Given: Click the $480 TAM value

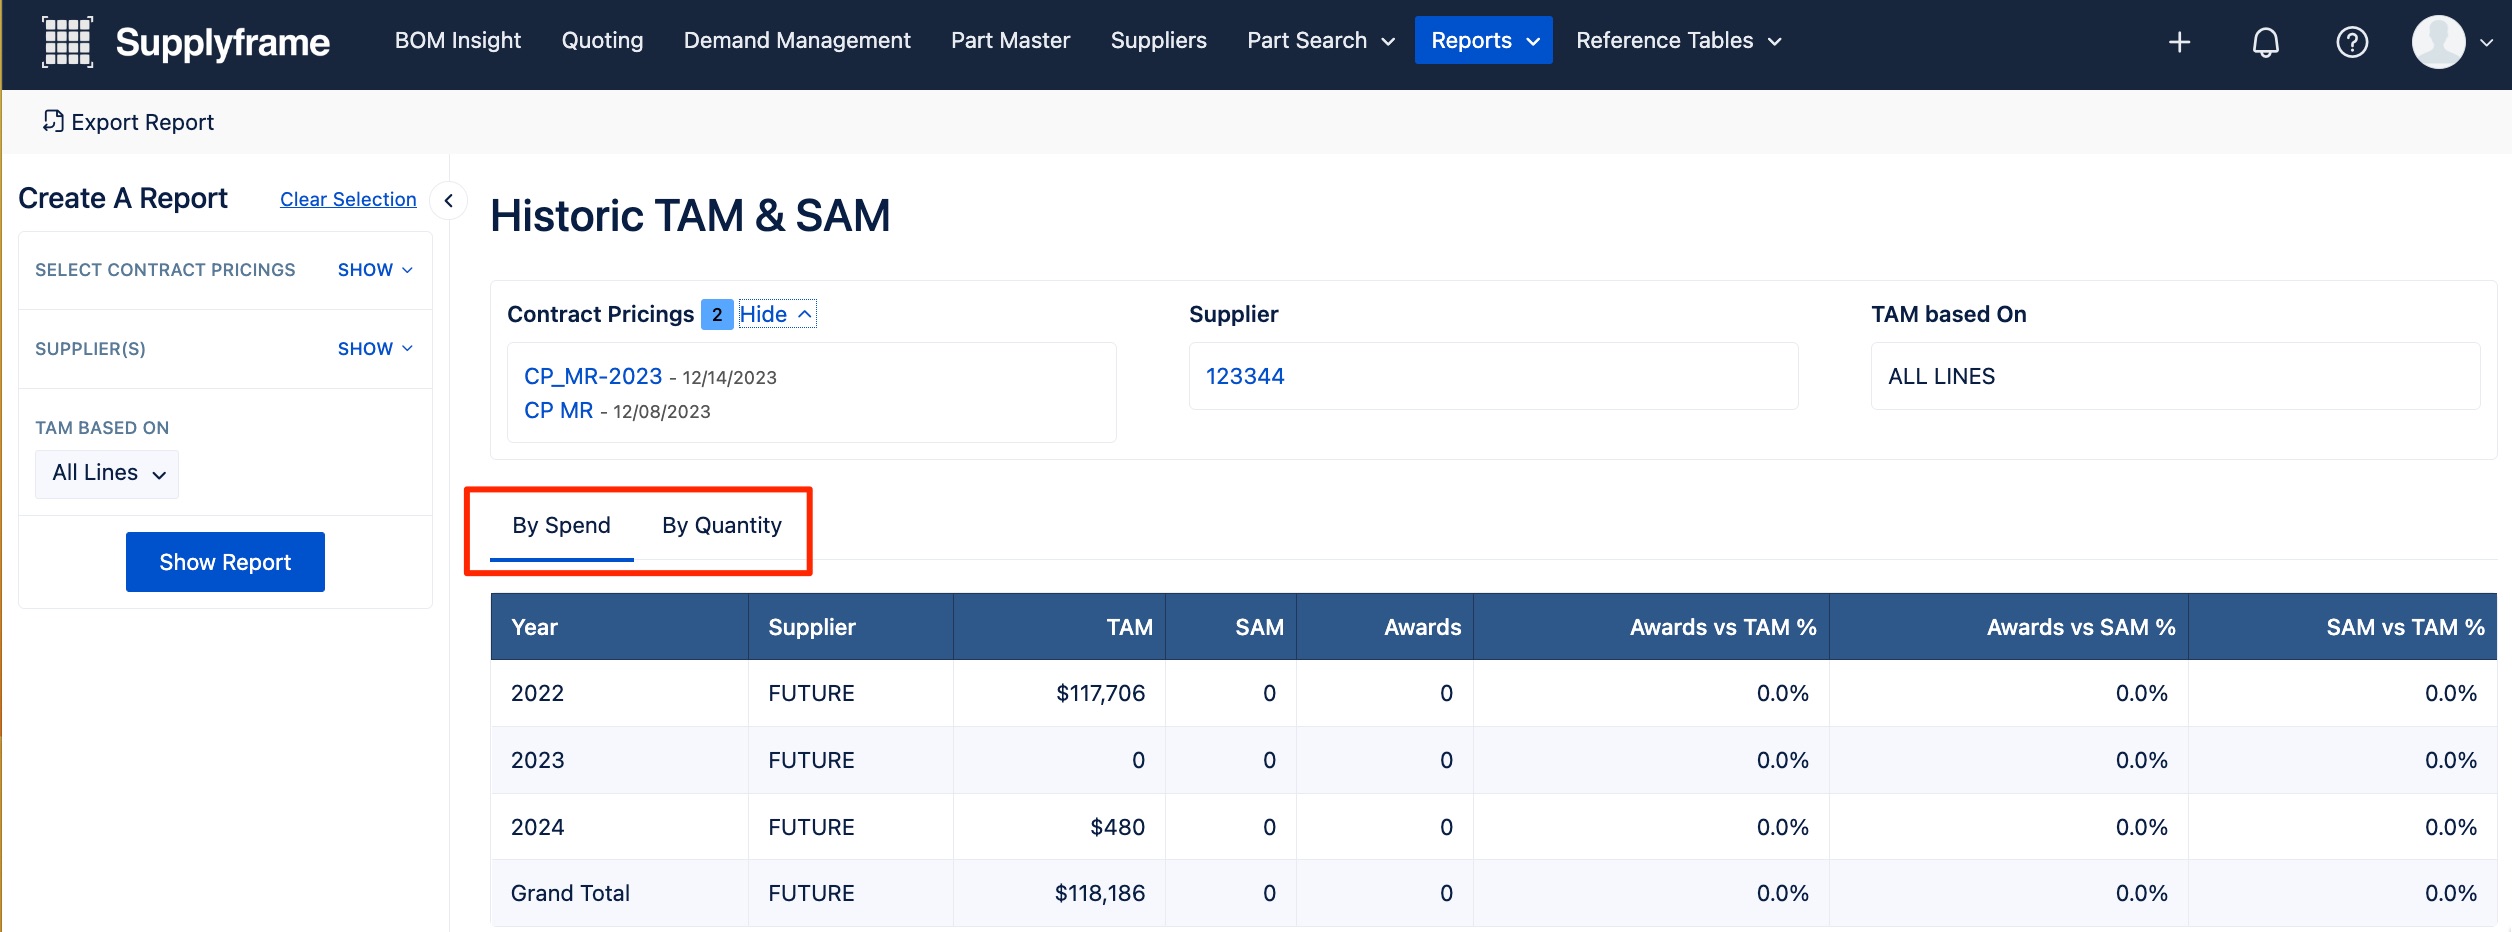Looking at the screenshot, I should 1117,827.
